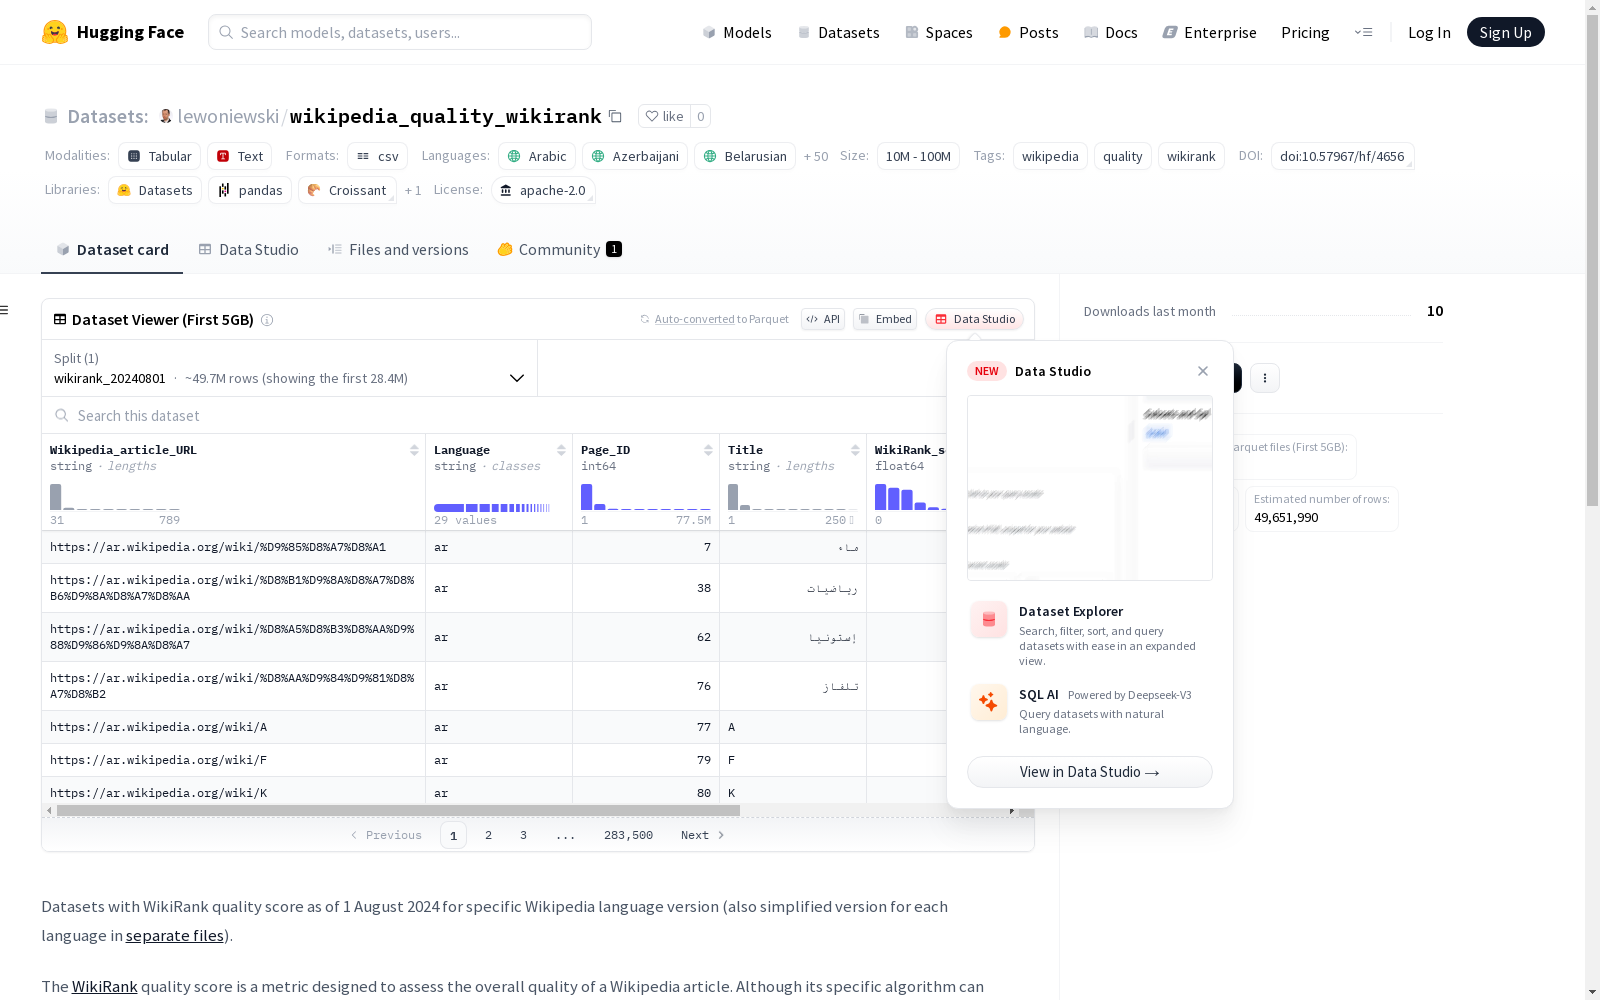
Task: Go to page 2 of table
Action: 488,835
